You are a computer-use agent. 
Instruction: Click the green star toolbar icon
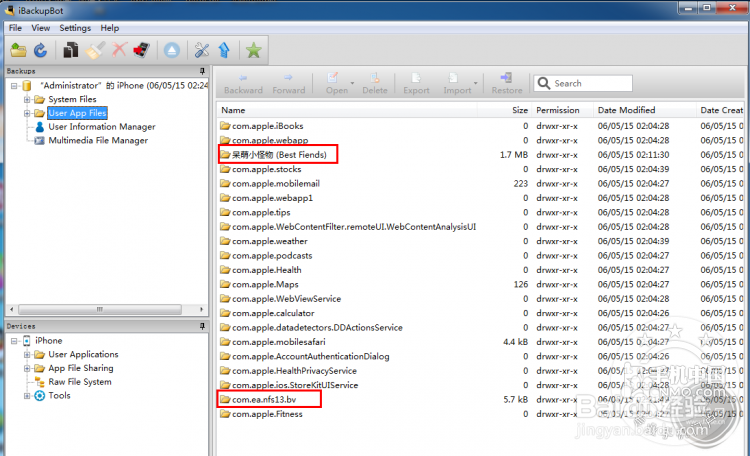(254, 50)
